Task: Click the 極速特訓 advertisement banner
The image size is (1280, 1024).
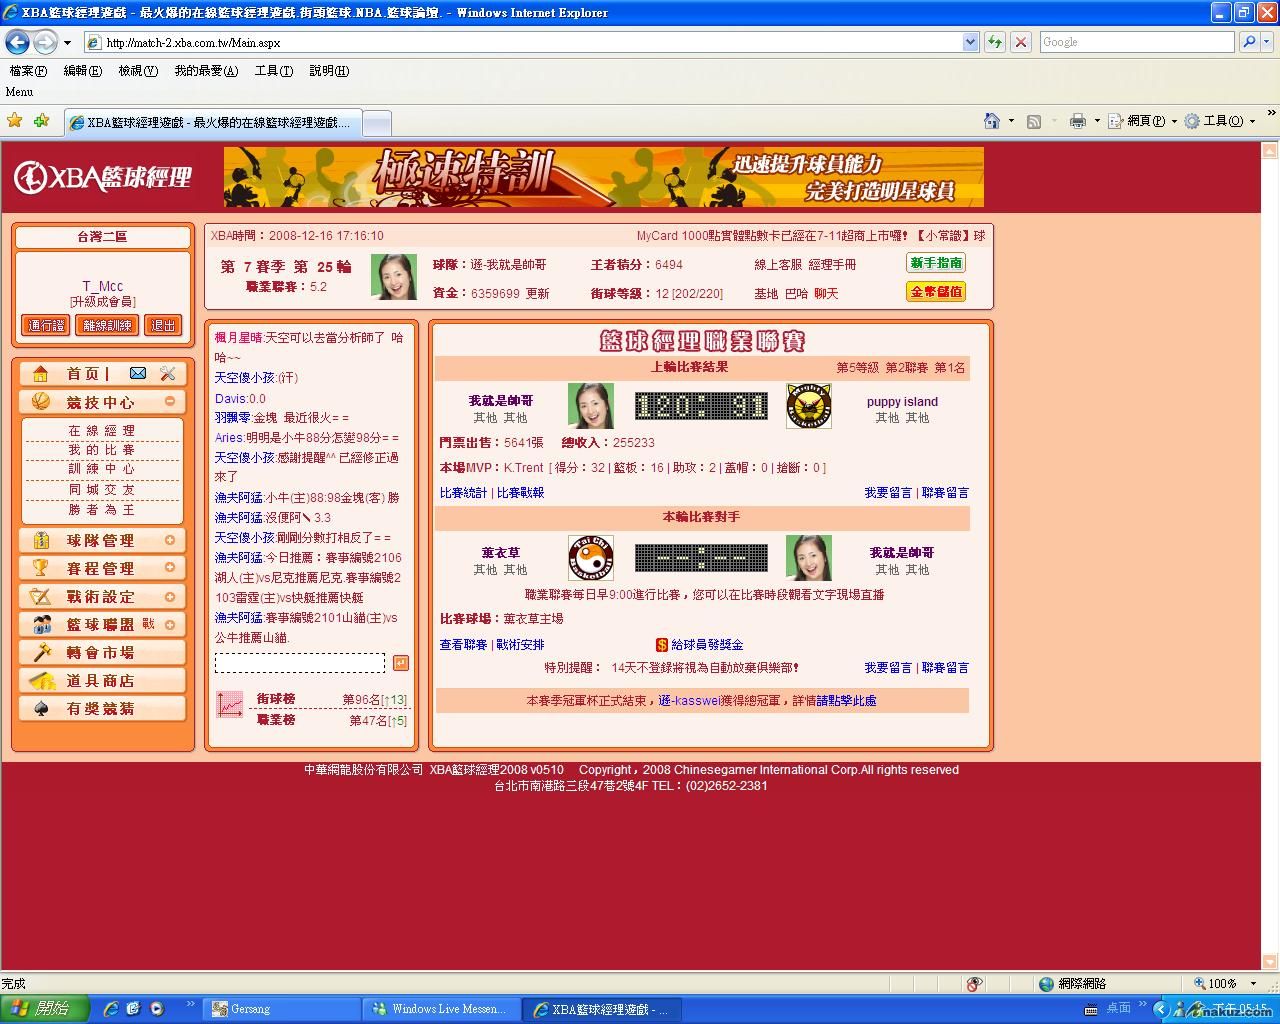Action: [x=604, y=177]
